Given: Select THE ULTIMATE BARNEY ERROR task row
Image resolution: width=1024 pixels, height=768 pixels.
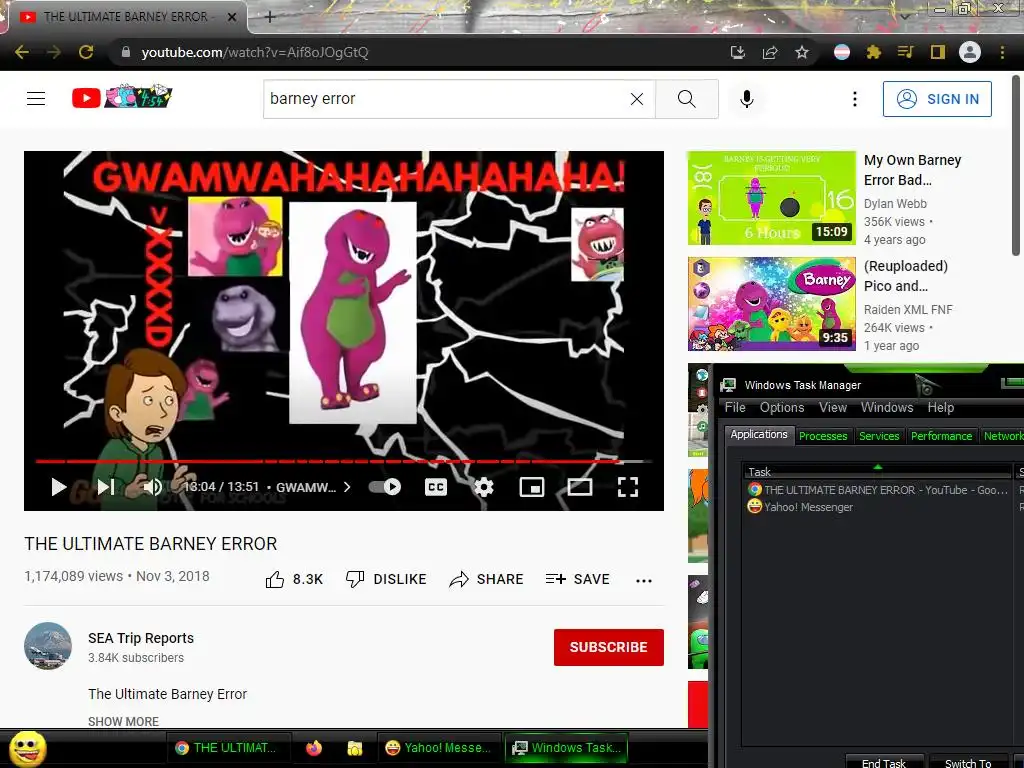Looking at the screenshot, I should 879,490.
